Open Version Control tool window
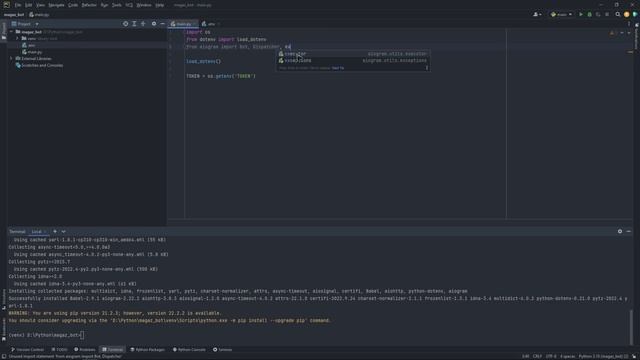The image size is (640, 360). (27, 350)
